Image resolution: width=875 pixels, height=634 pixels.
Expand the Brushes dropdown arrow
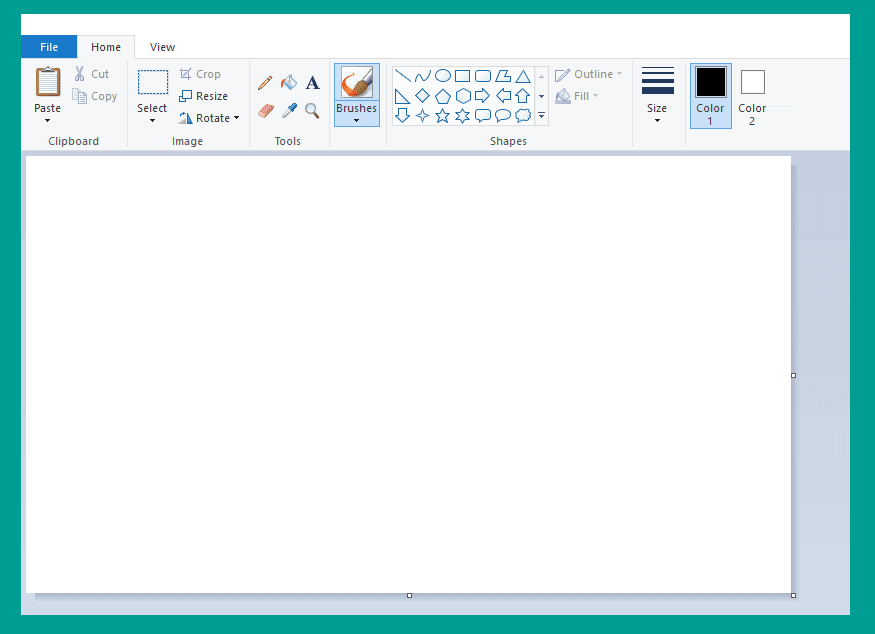357,121
